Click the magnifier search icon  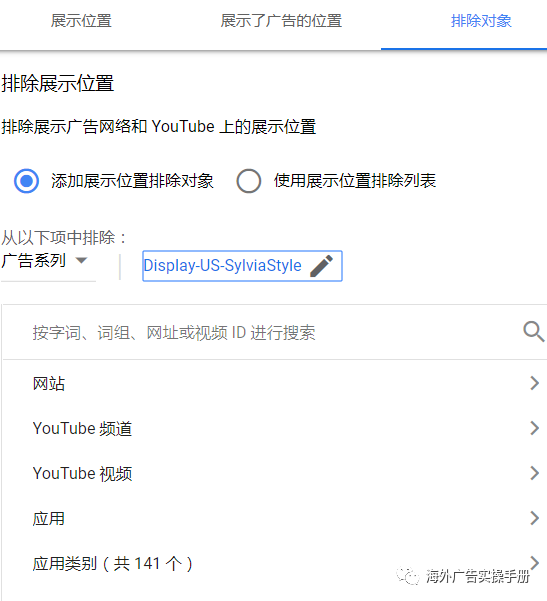534,332
